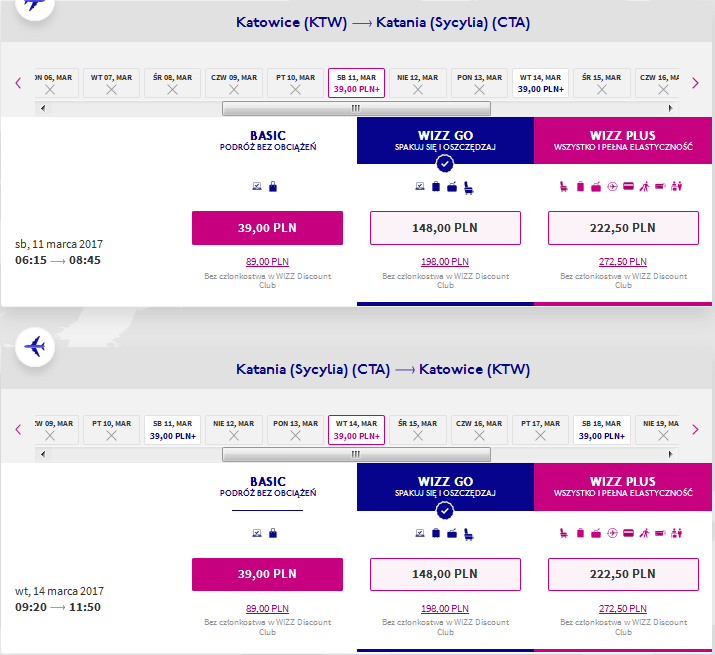Choose the 222,50 PLN WIZZ PLUS fare for the 11 marca flight

(623, 228)
